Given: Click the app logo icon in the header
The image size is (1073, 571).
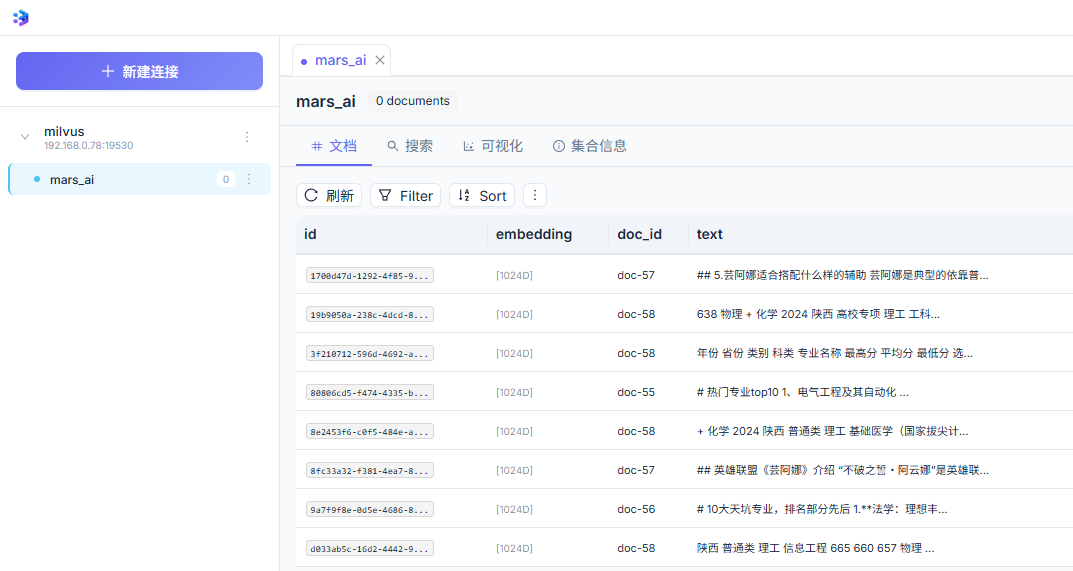Looking at the screenshot, I should pos(21,18).
